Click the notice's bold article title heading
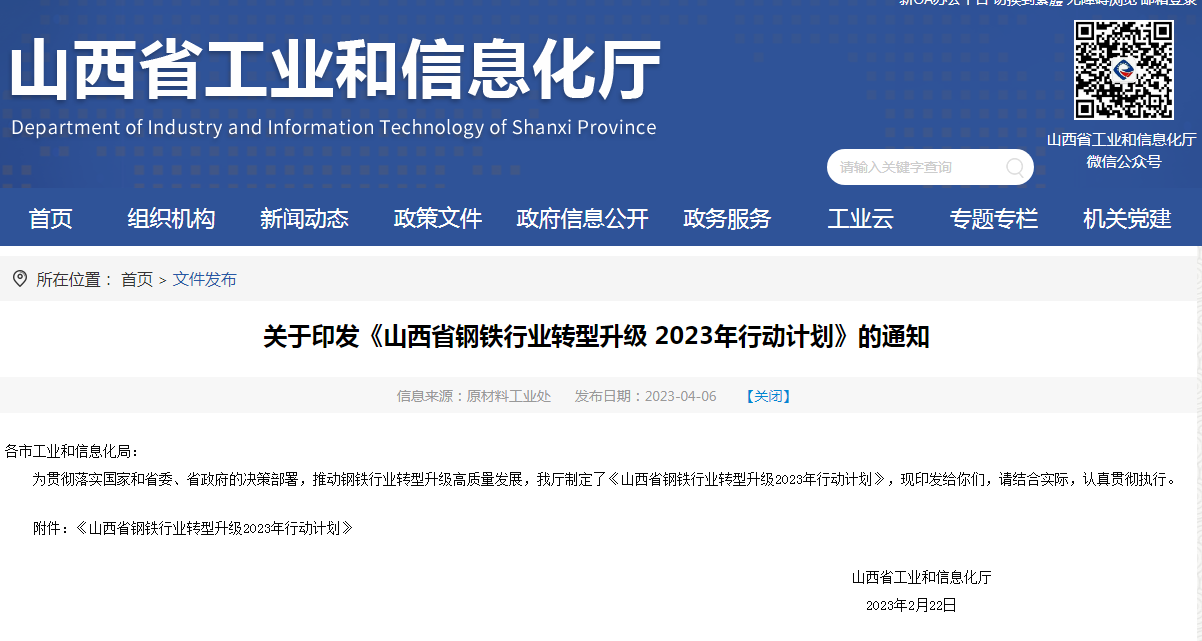The width and height of the screenshot is (1202, 641). (x=596, y=337)
